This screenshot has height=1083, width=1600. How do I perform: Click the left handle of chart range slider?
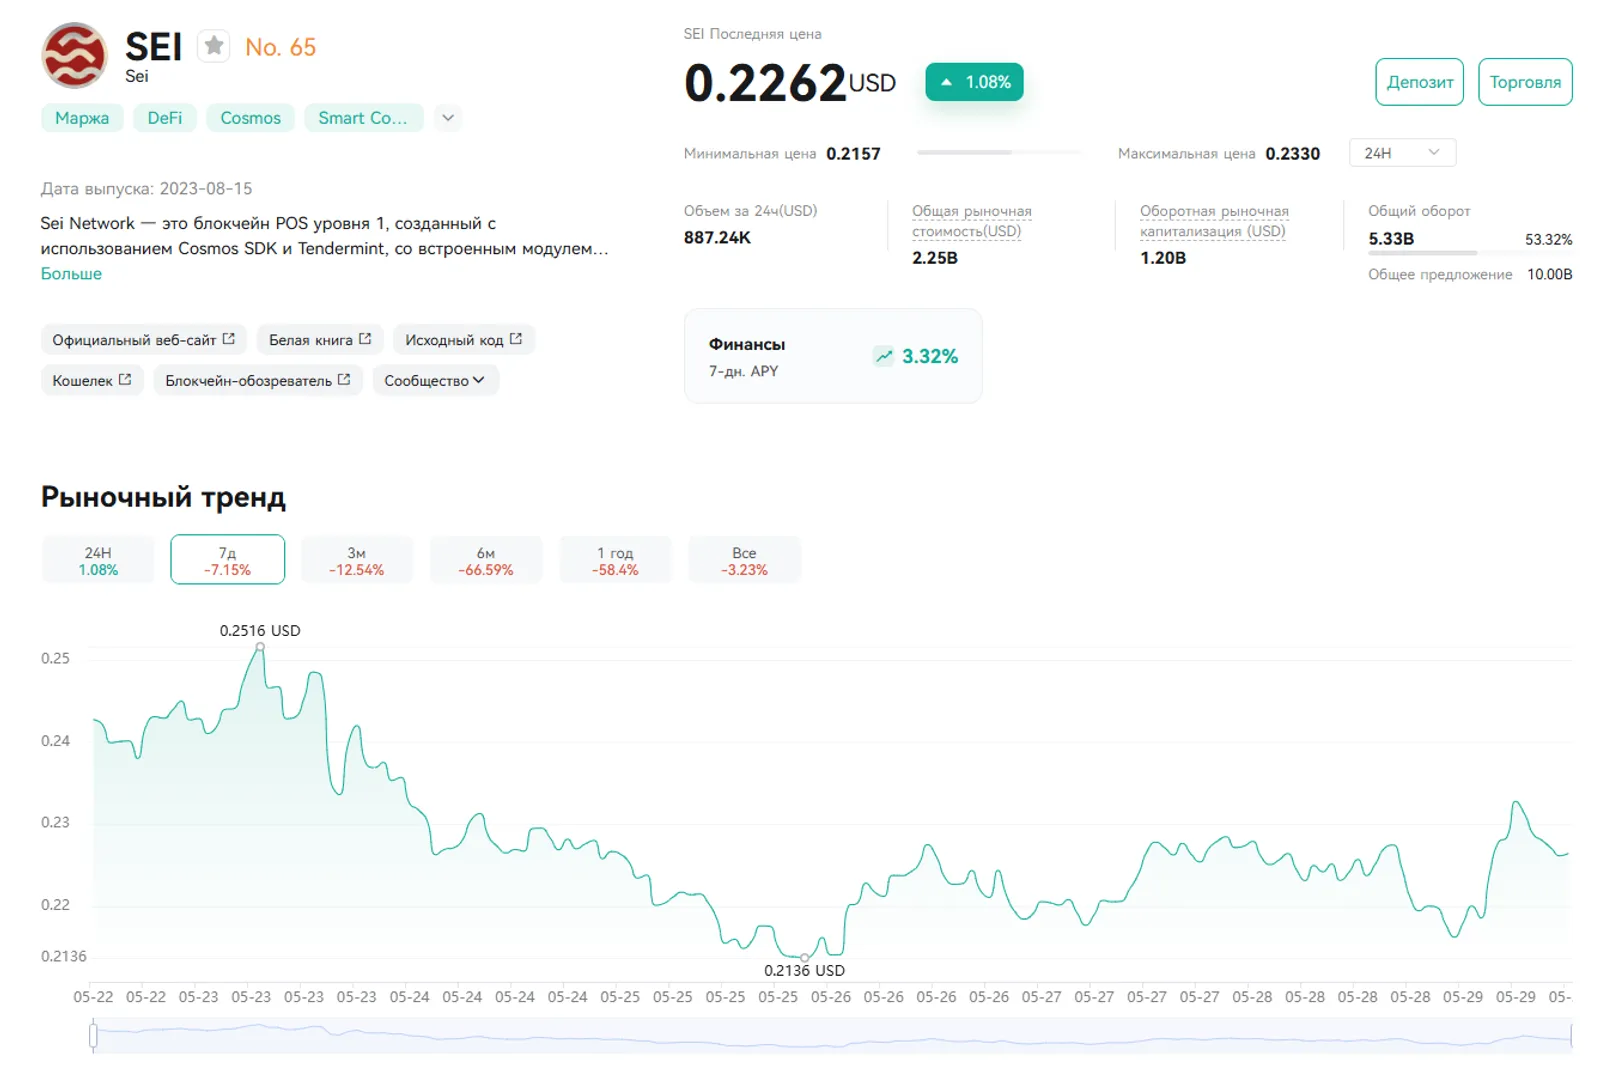pos(93,1036)
